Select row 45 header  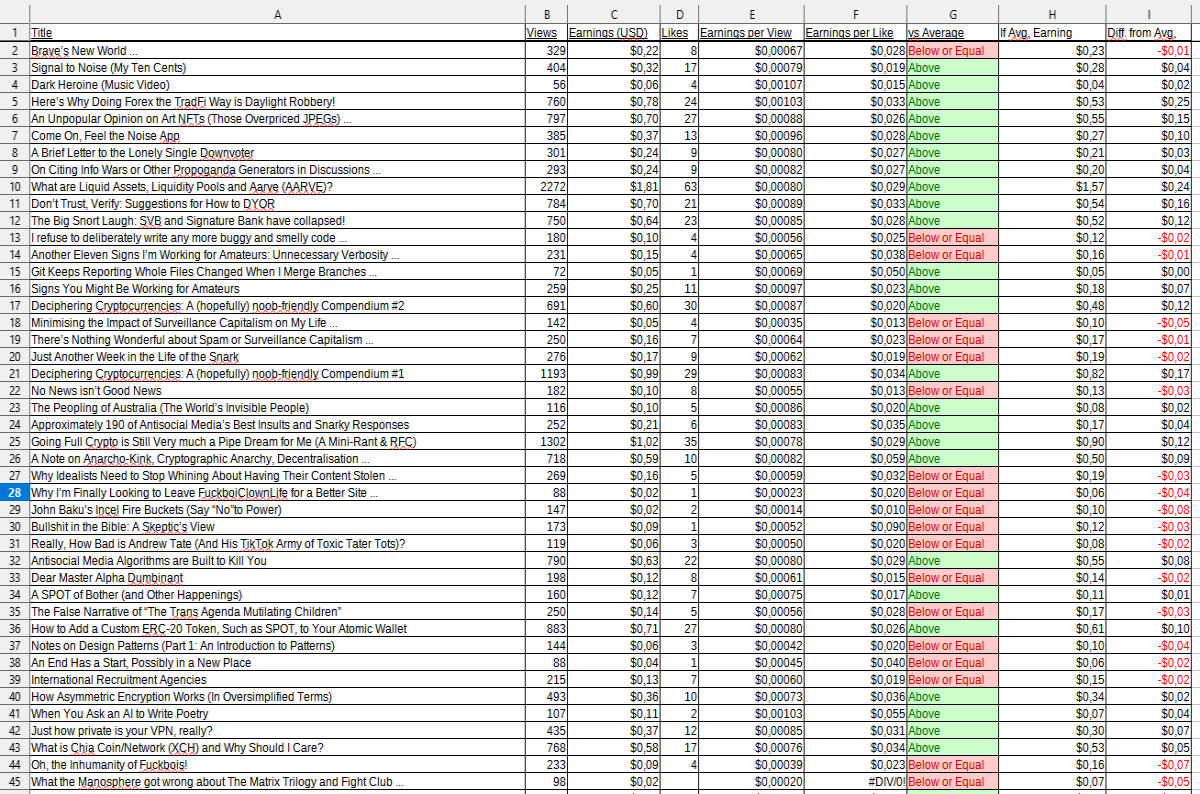click(14, 781)
